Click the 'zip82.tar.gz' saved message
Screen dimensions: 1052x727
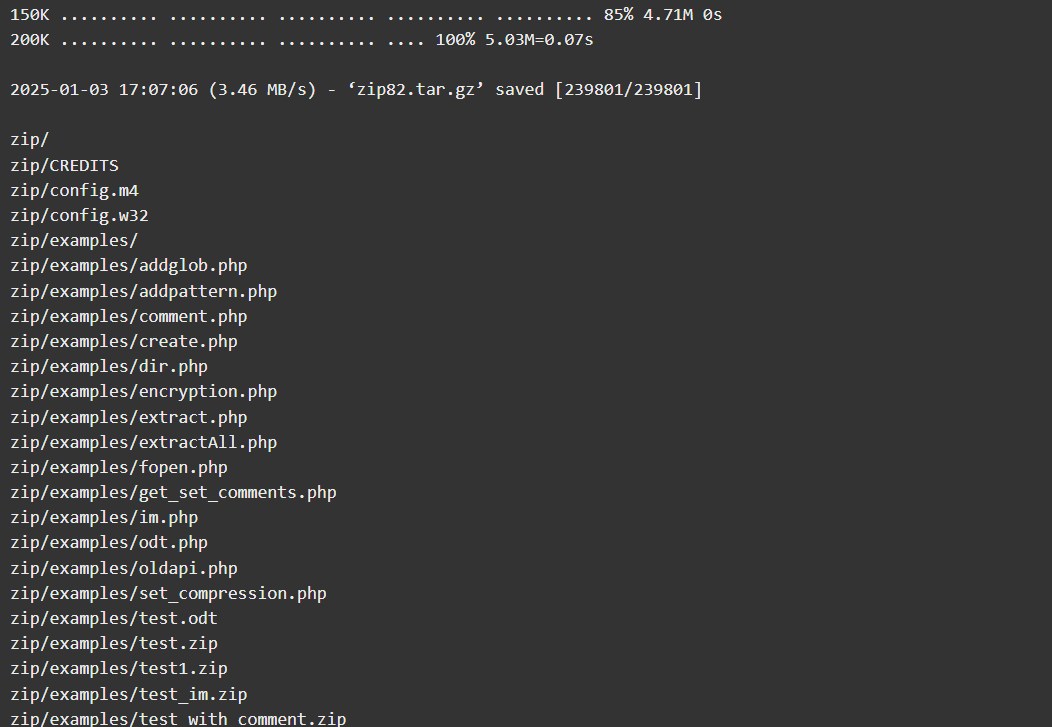356,89
